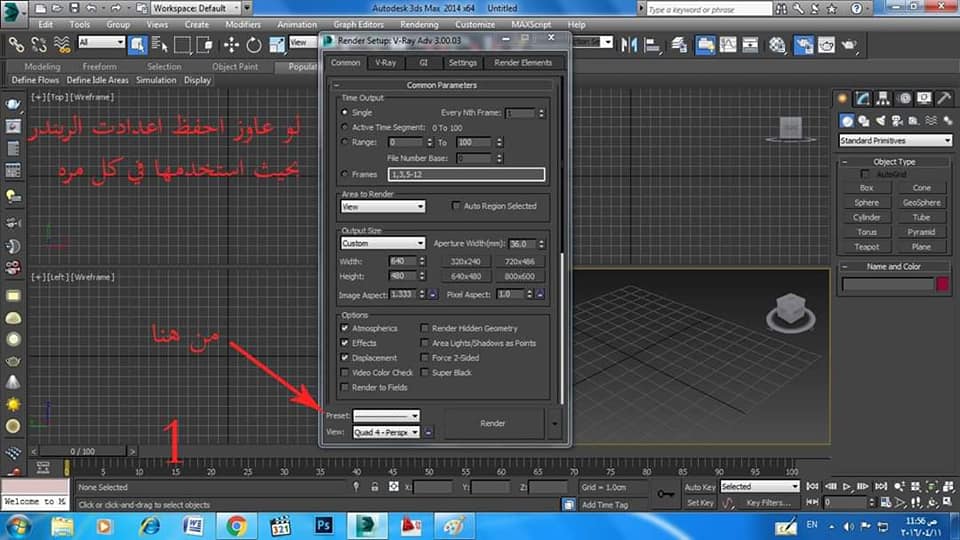Open the Selection filter All dropdown
960x540 pixels.
pyautogui.click(x=102, y=42)
